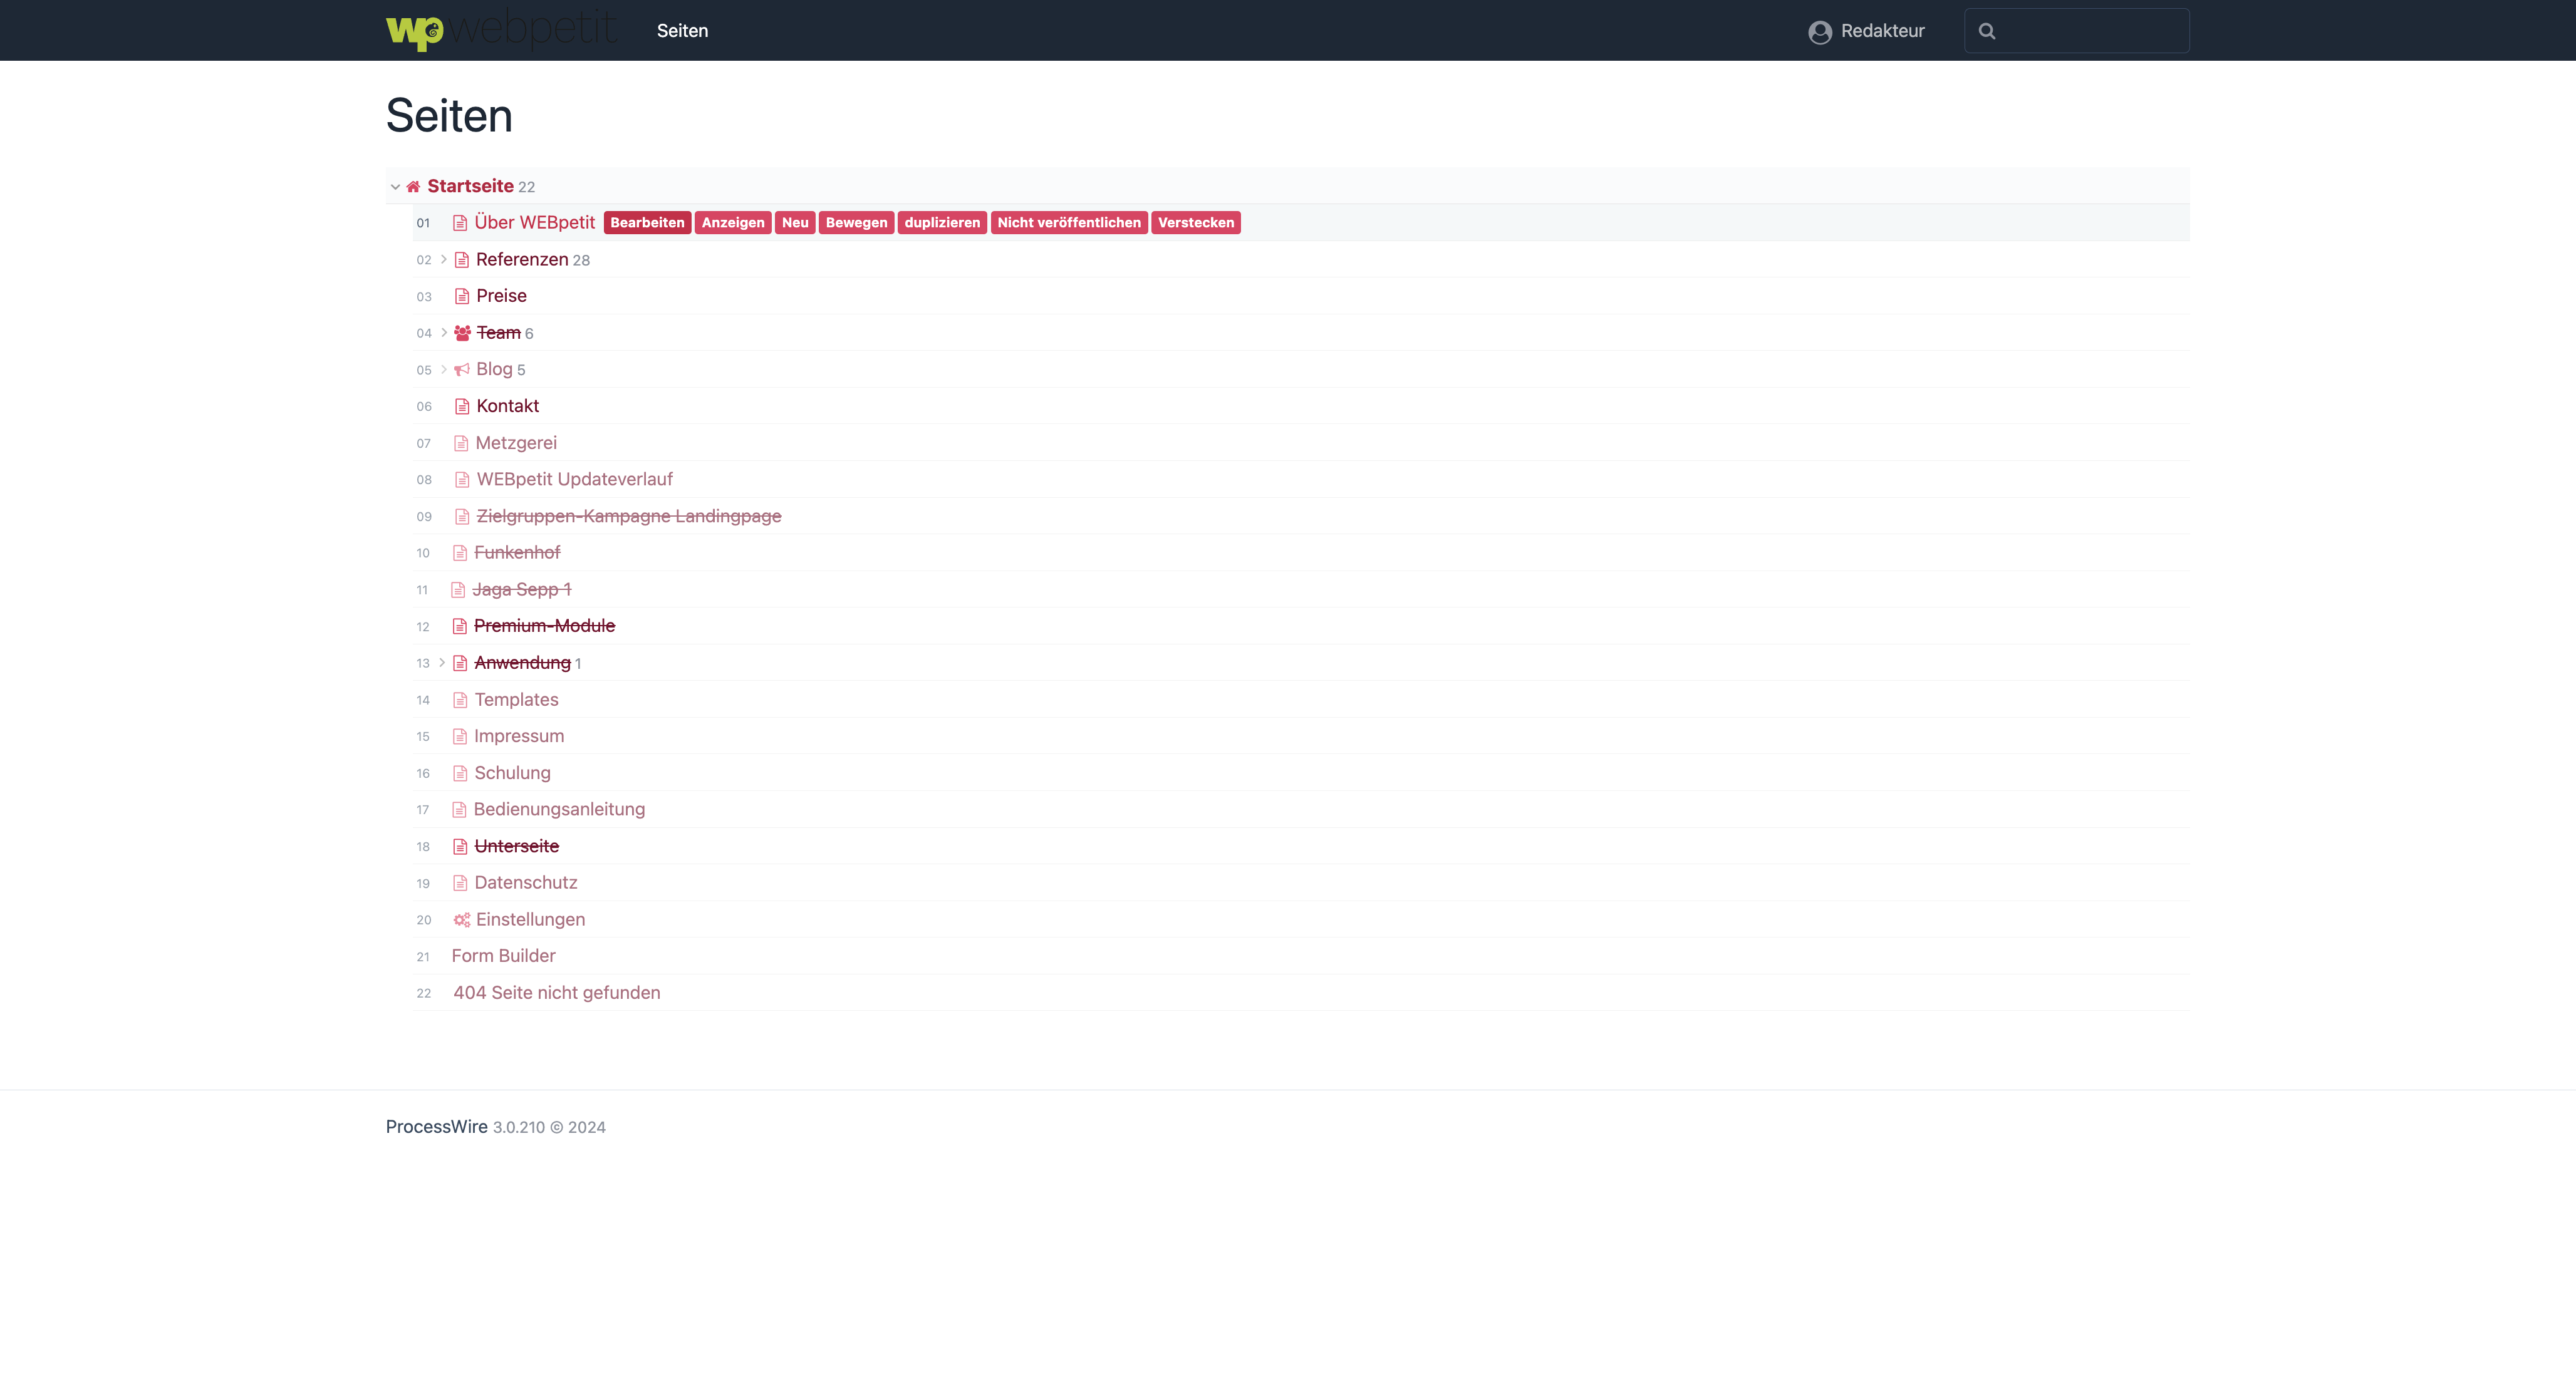Click the page icon beside Kontakt
Screen dimensions: 2576x1379
[462, 406]
